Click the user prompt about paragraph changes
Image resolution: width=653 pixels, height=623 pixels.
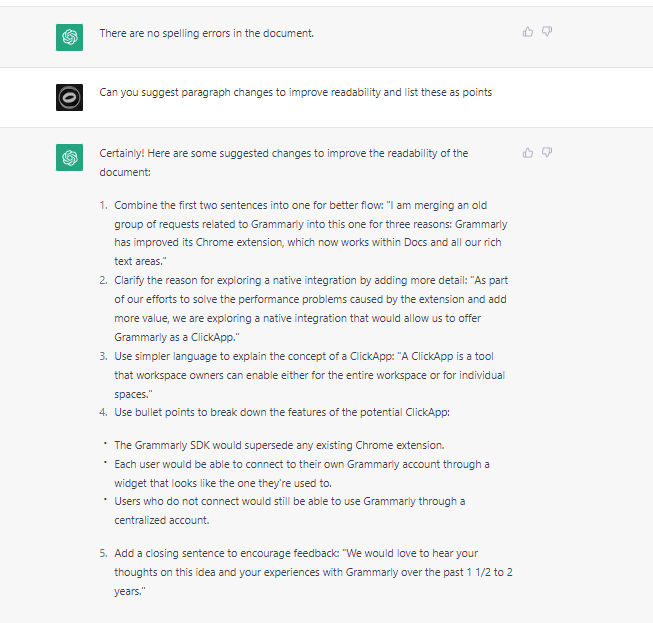point(296,92)
